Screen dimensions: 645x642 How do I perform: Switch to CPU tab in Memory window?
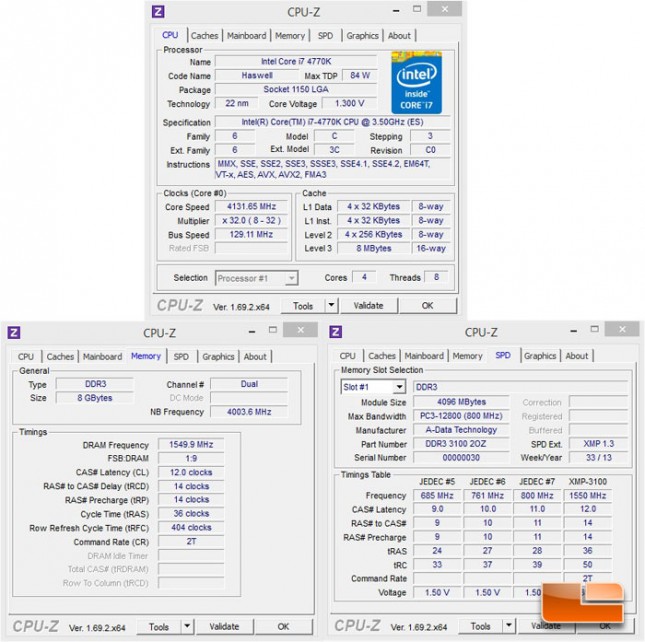pos(26,357)
